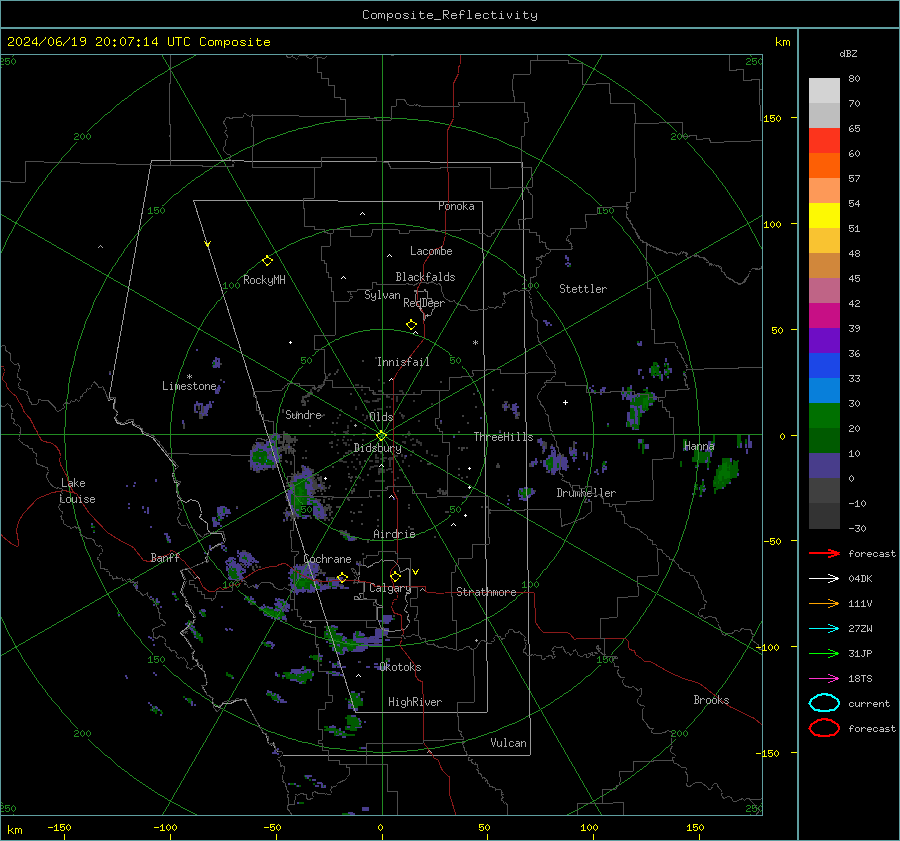Screen dimensions: 900x841
Task: Click the indigo 0–10 dBZ swatch
Action: (824, 466)
